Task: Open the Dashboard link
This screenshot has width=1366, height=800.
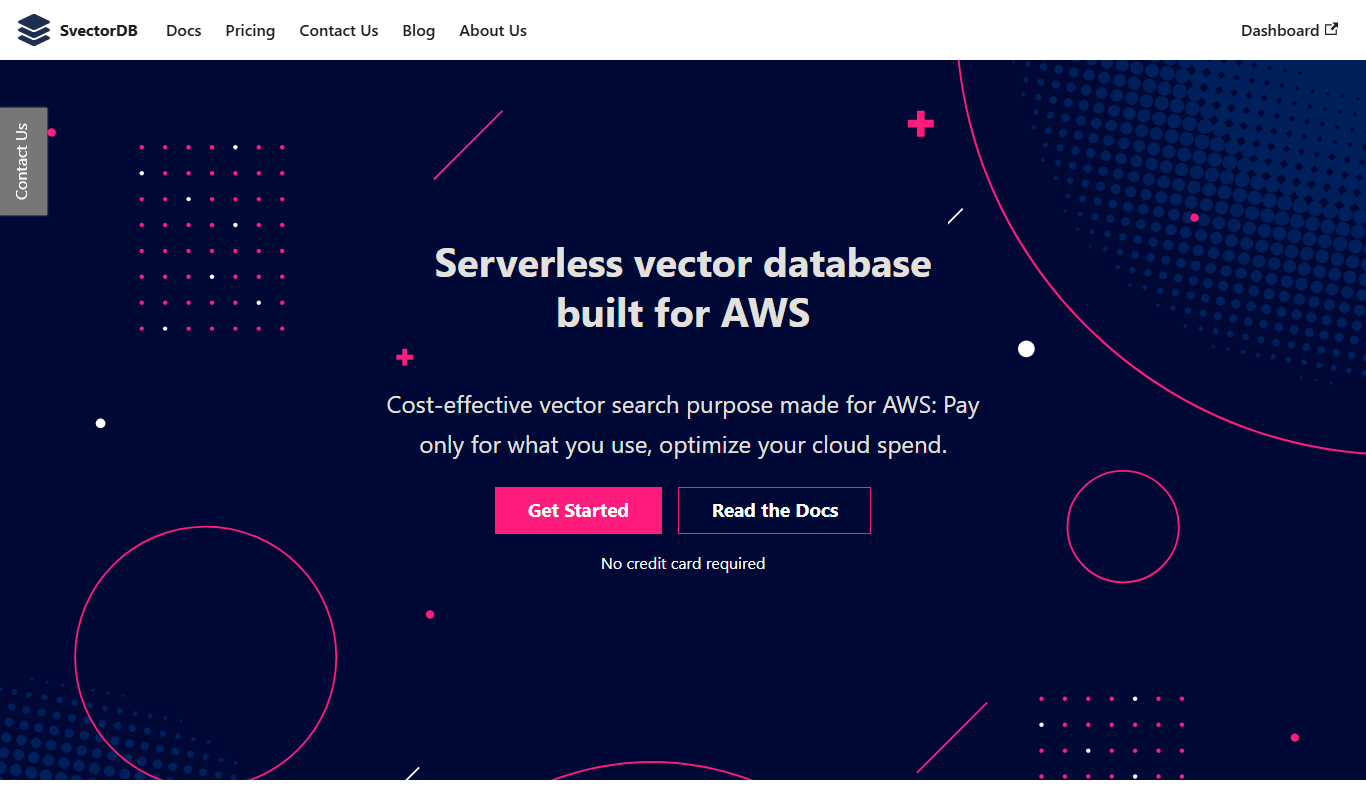Action: click(x=1289, y=30)
